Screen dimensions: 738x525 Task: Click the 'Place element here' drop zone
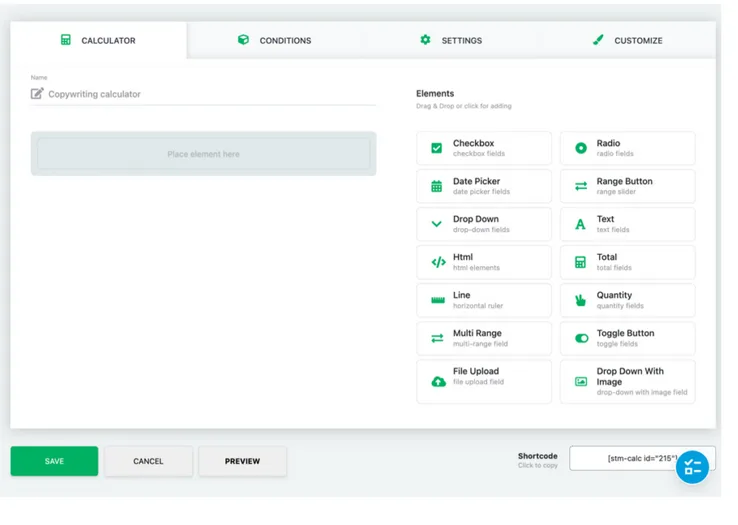tap(203, 154)
